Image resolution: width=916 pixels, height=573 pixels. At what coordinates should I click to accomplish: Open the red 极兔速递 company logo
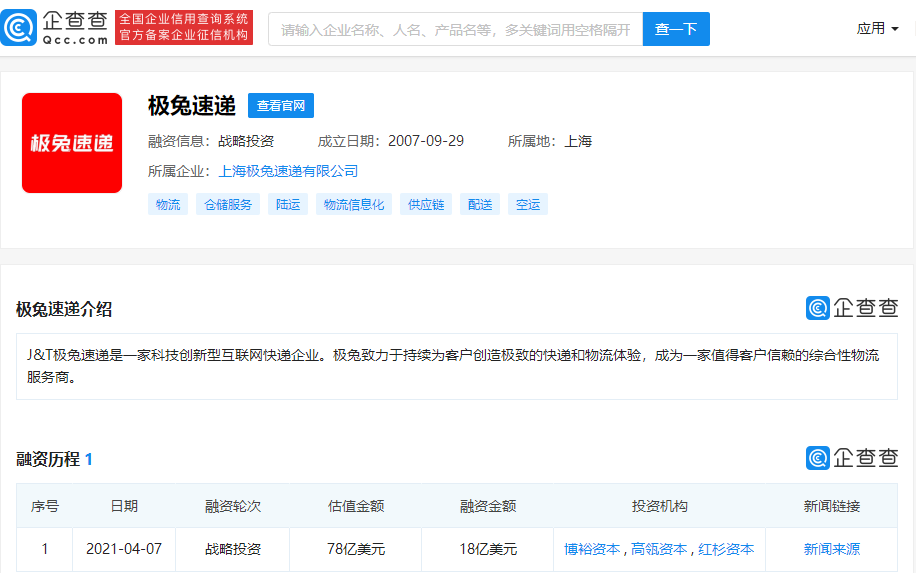click(x=72, y=143)
